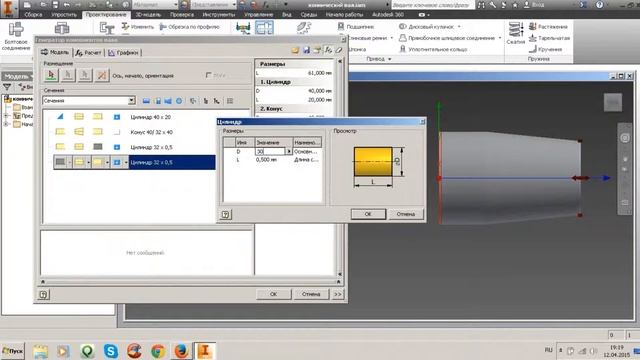
Task: Click the first placement (axis selection) button
Action: (x=51, y=75)
